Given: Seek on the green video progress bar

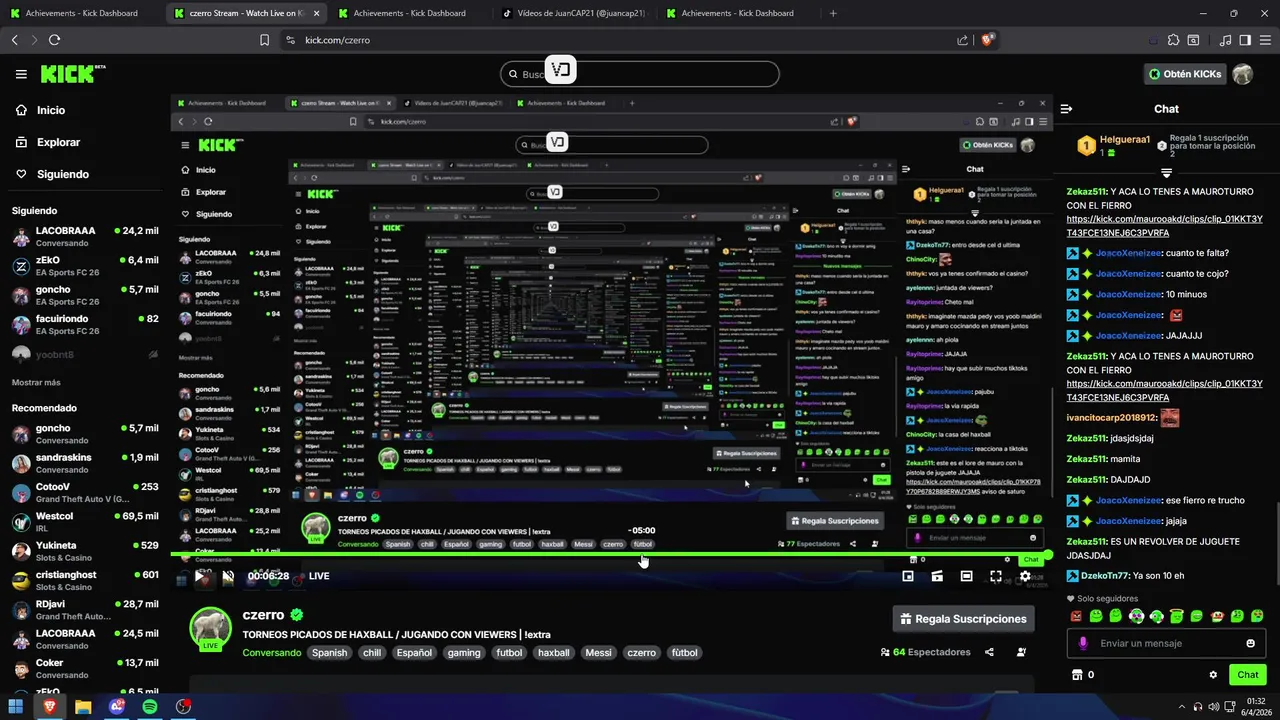Looking at the screenshot, I should [610, 555].
